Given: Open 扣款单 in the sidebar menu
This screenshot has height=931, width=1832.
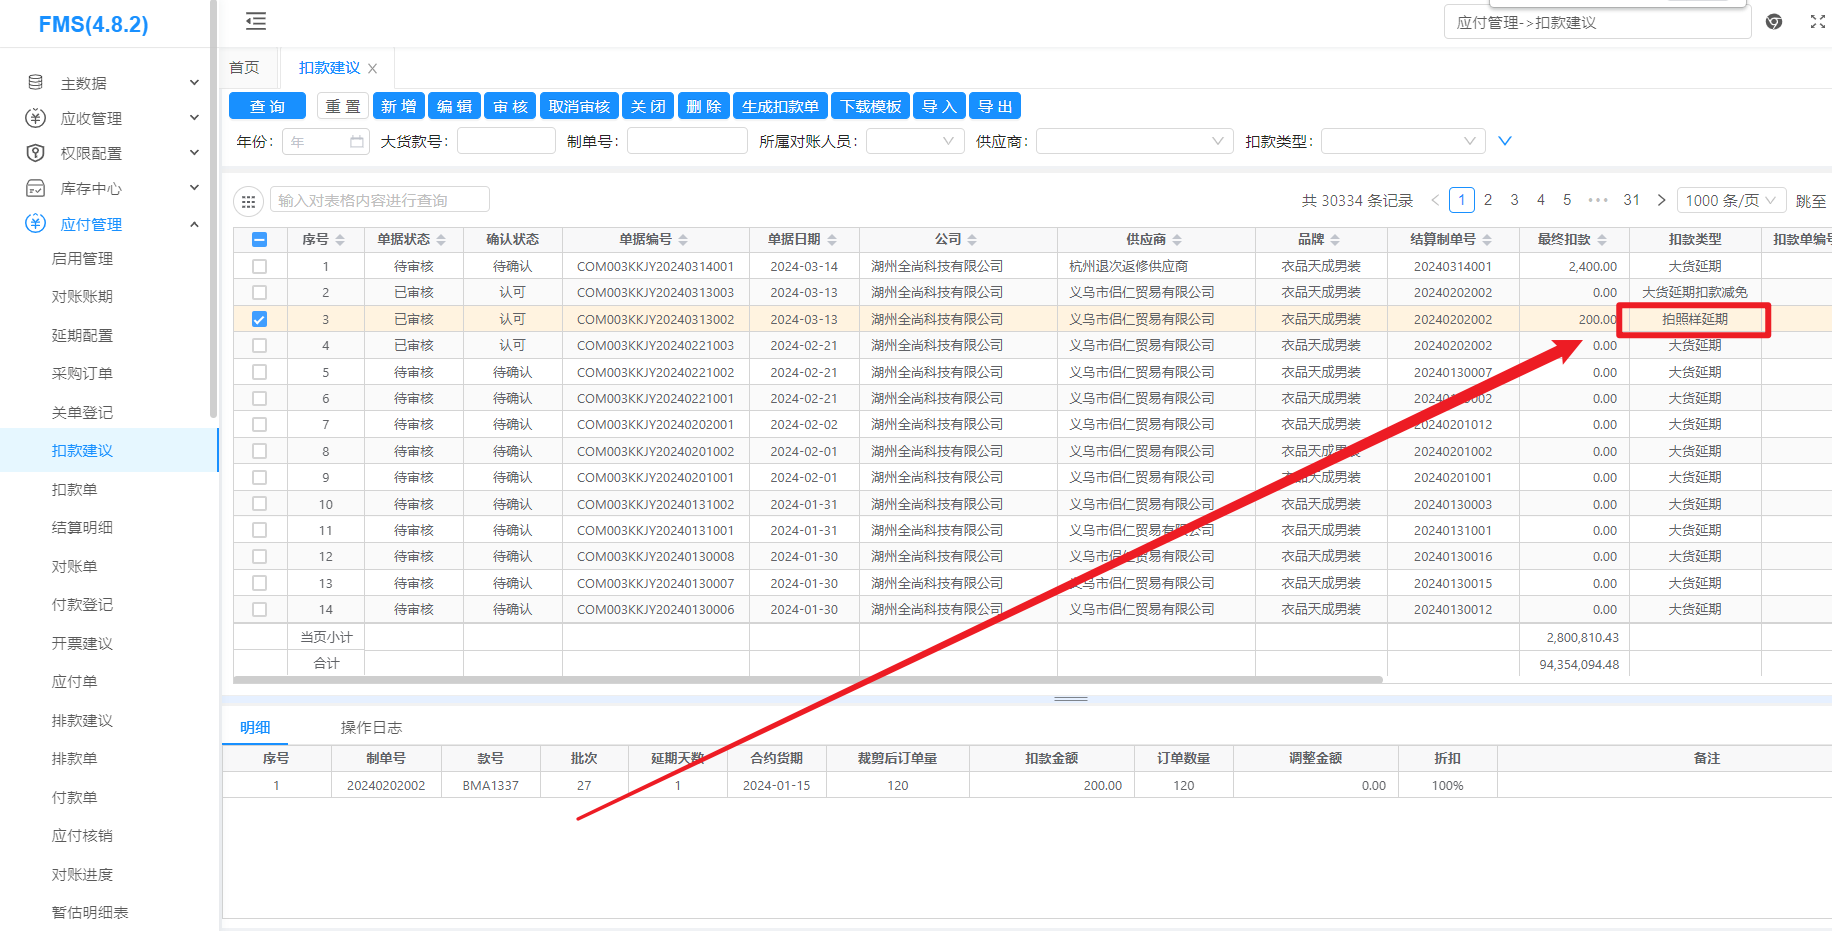Looking at the screenshot, I should pos(75,489).
